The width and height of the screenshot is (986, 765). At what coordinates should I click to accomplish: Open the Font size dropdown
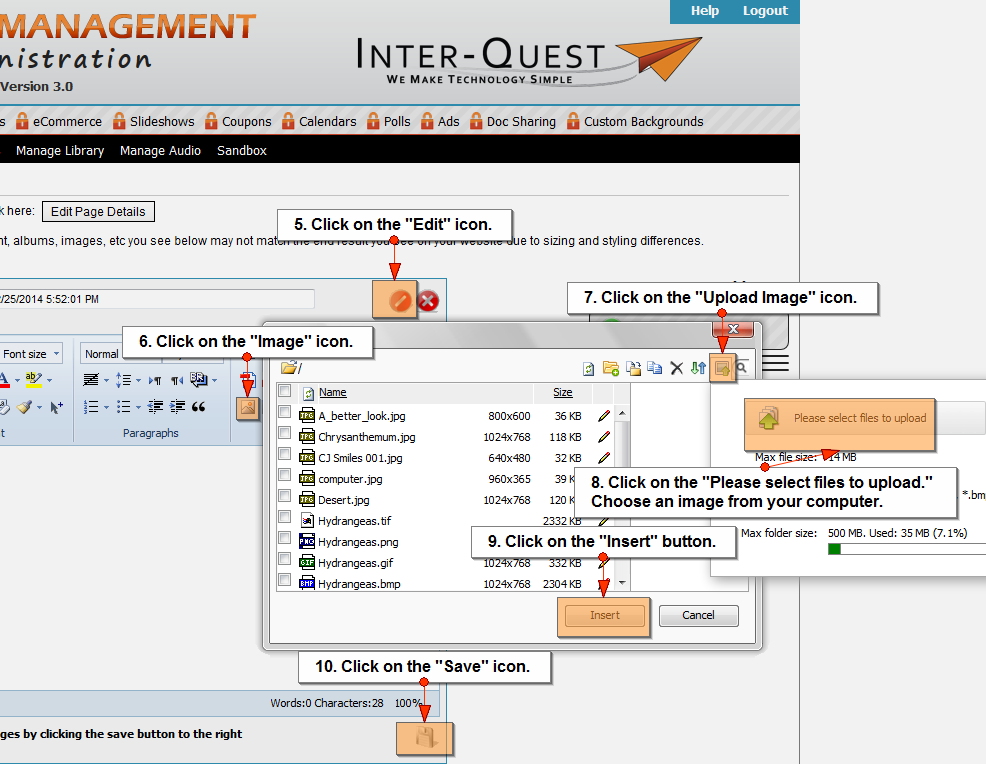click(57, 354)
